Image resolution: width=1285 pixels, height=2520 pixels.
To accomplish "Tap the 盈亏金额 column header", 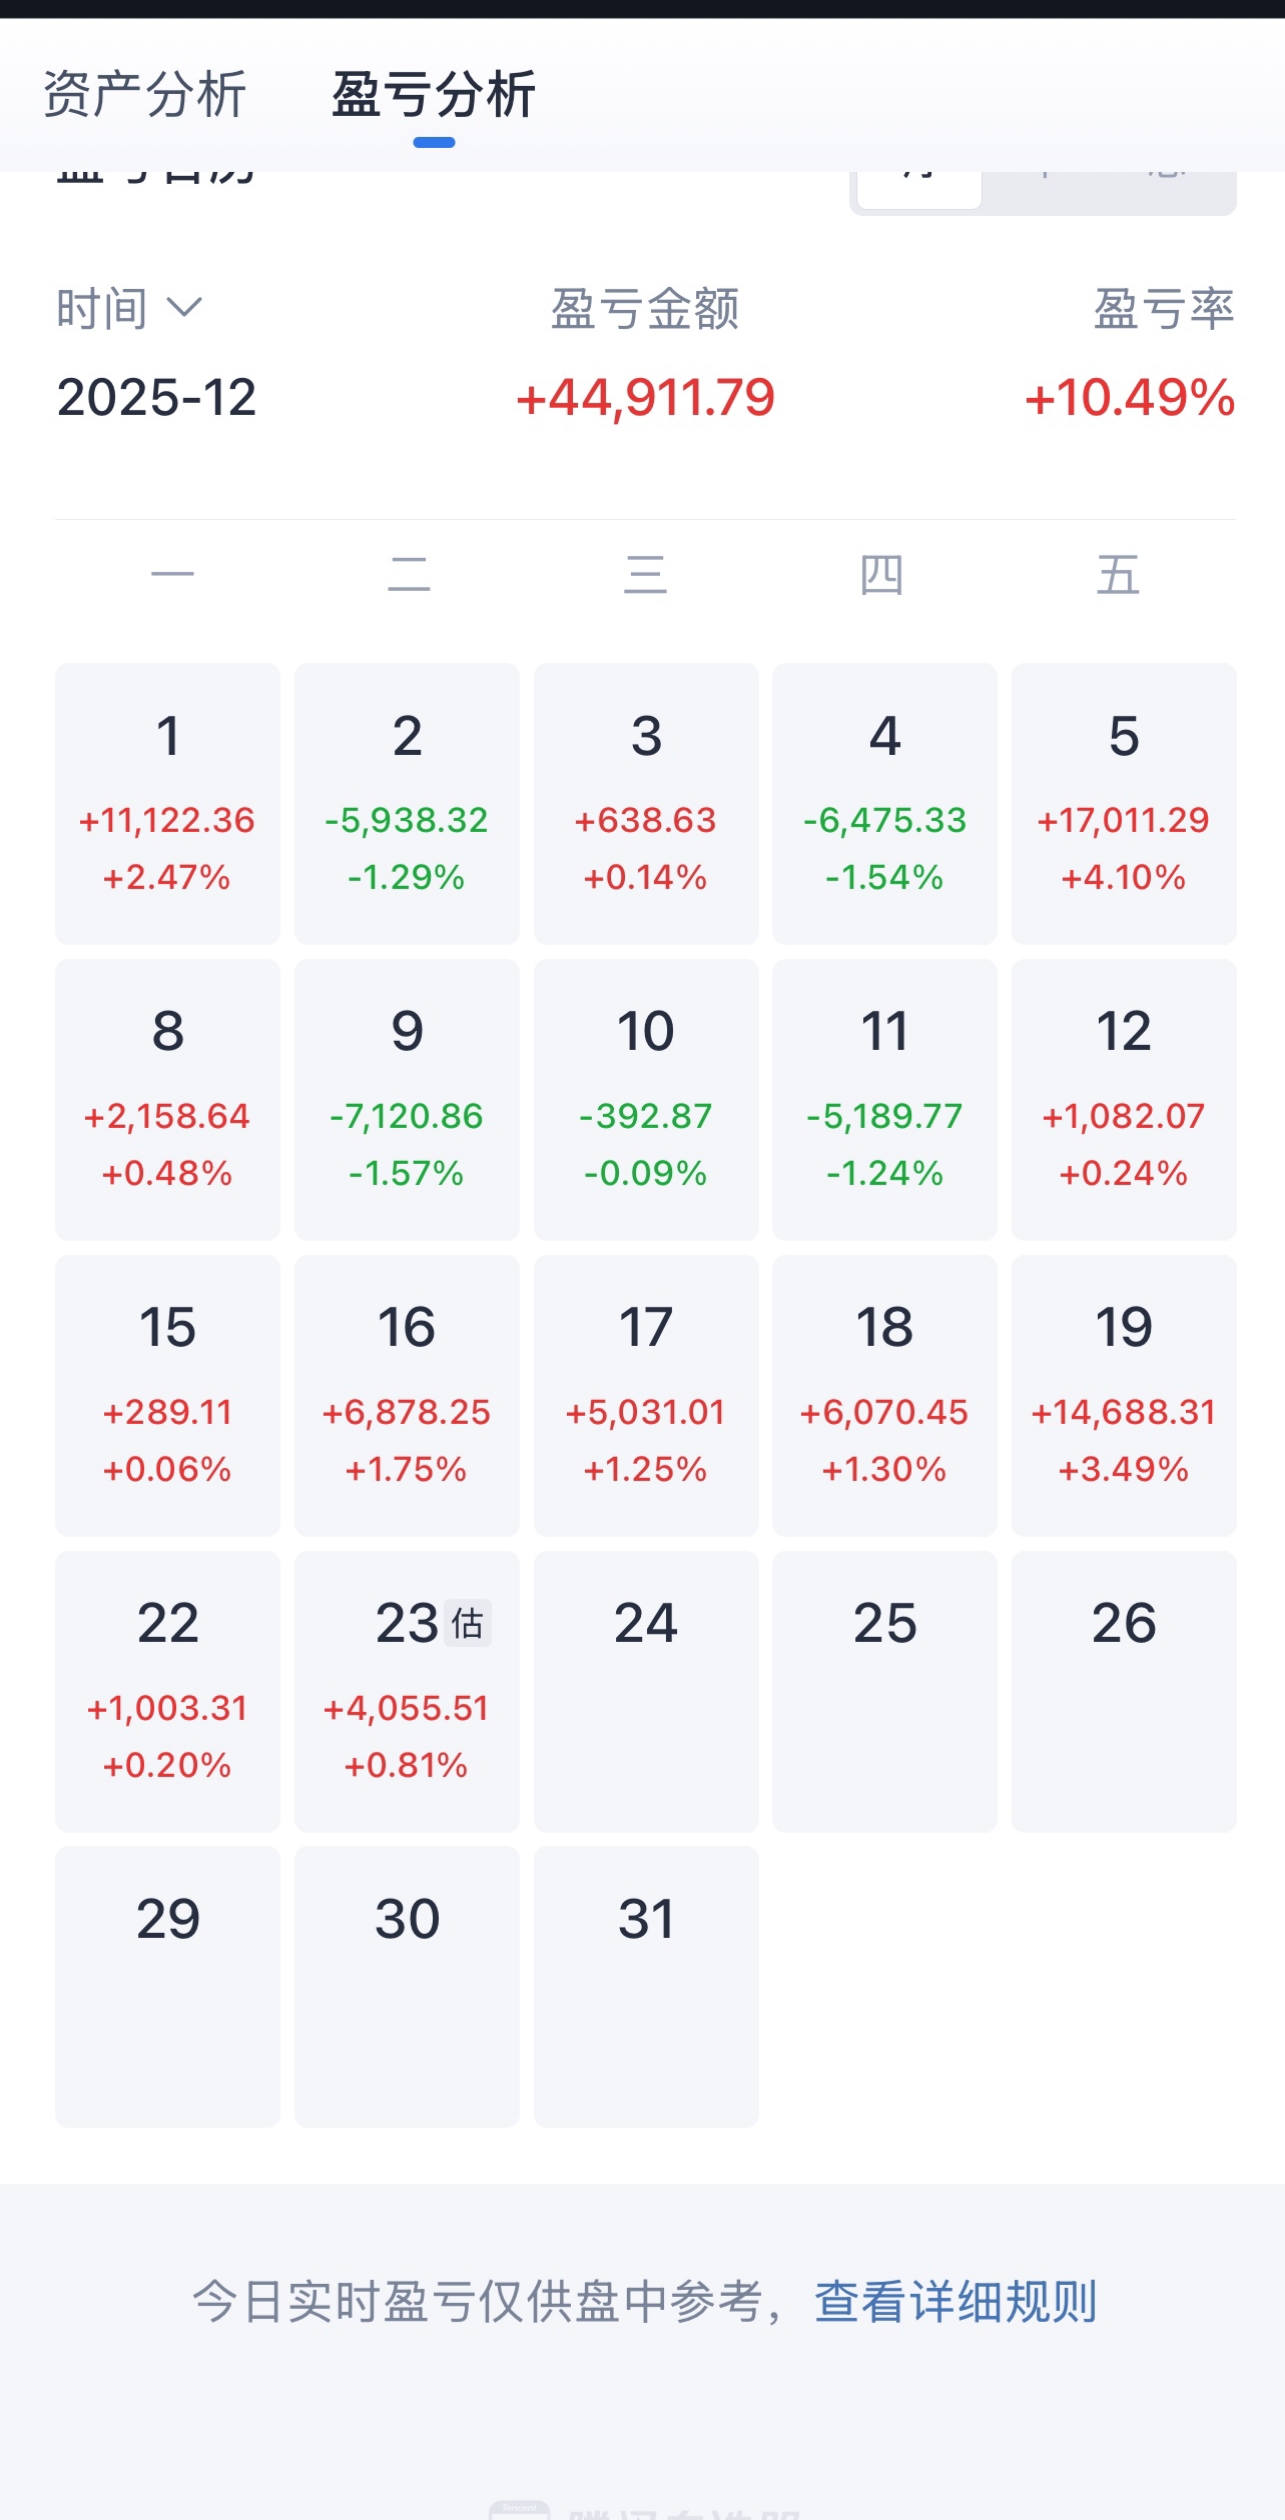I will [645, 308].
